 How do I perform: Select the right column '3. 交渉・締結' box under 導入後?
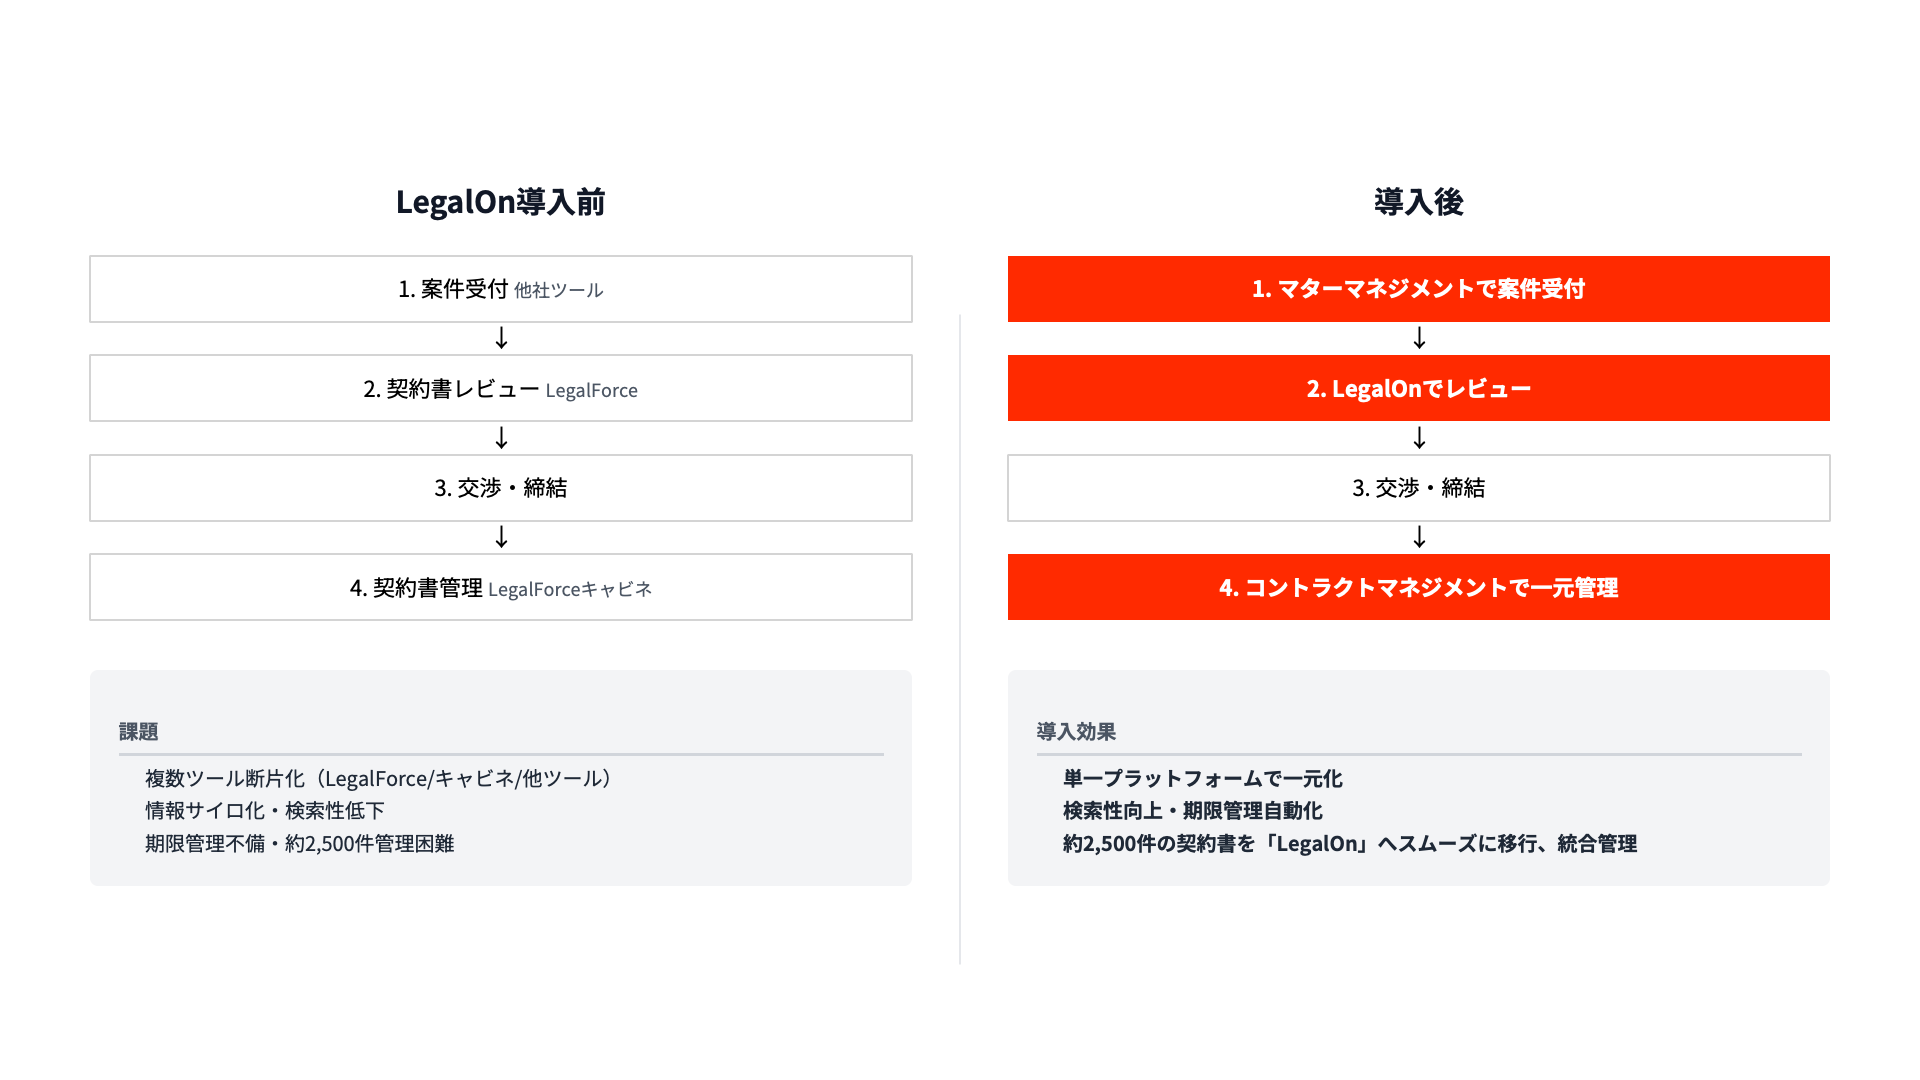(x=1419, y=488)
